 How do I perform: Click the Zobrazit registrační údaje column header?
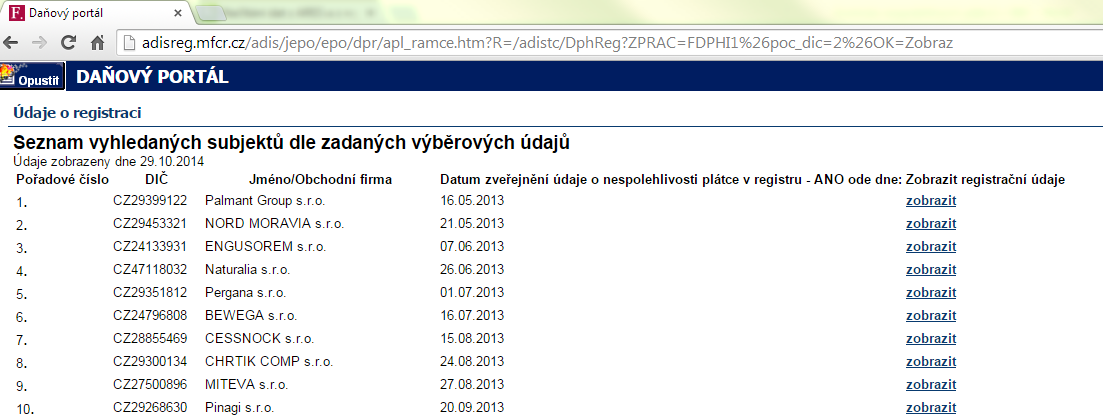(x=986, y=179)
